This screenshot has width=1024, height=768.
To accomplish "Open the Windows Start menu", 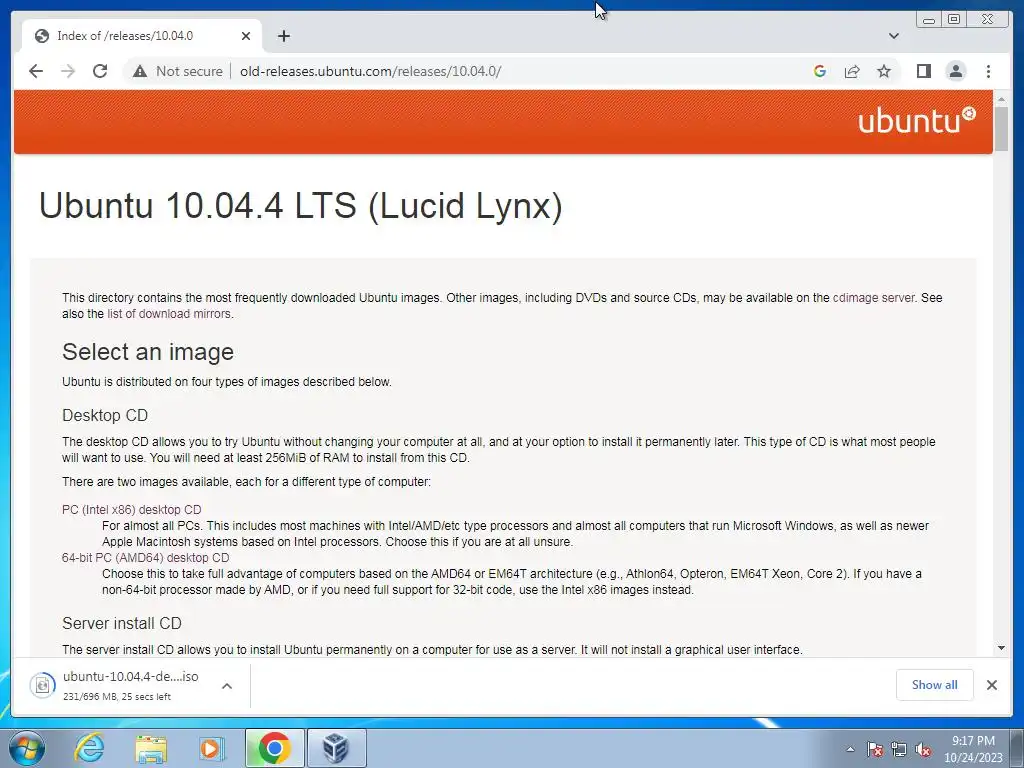I will 27,748.
